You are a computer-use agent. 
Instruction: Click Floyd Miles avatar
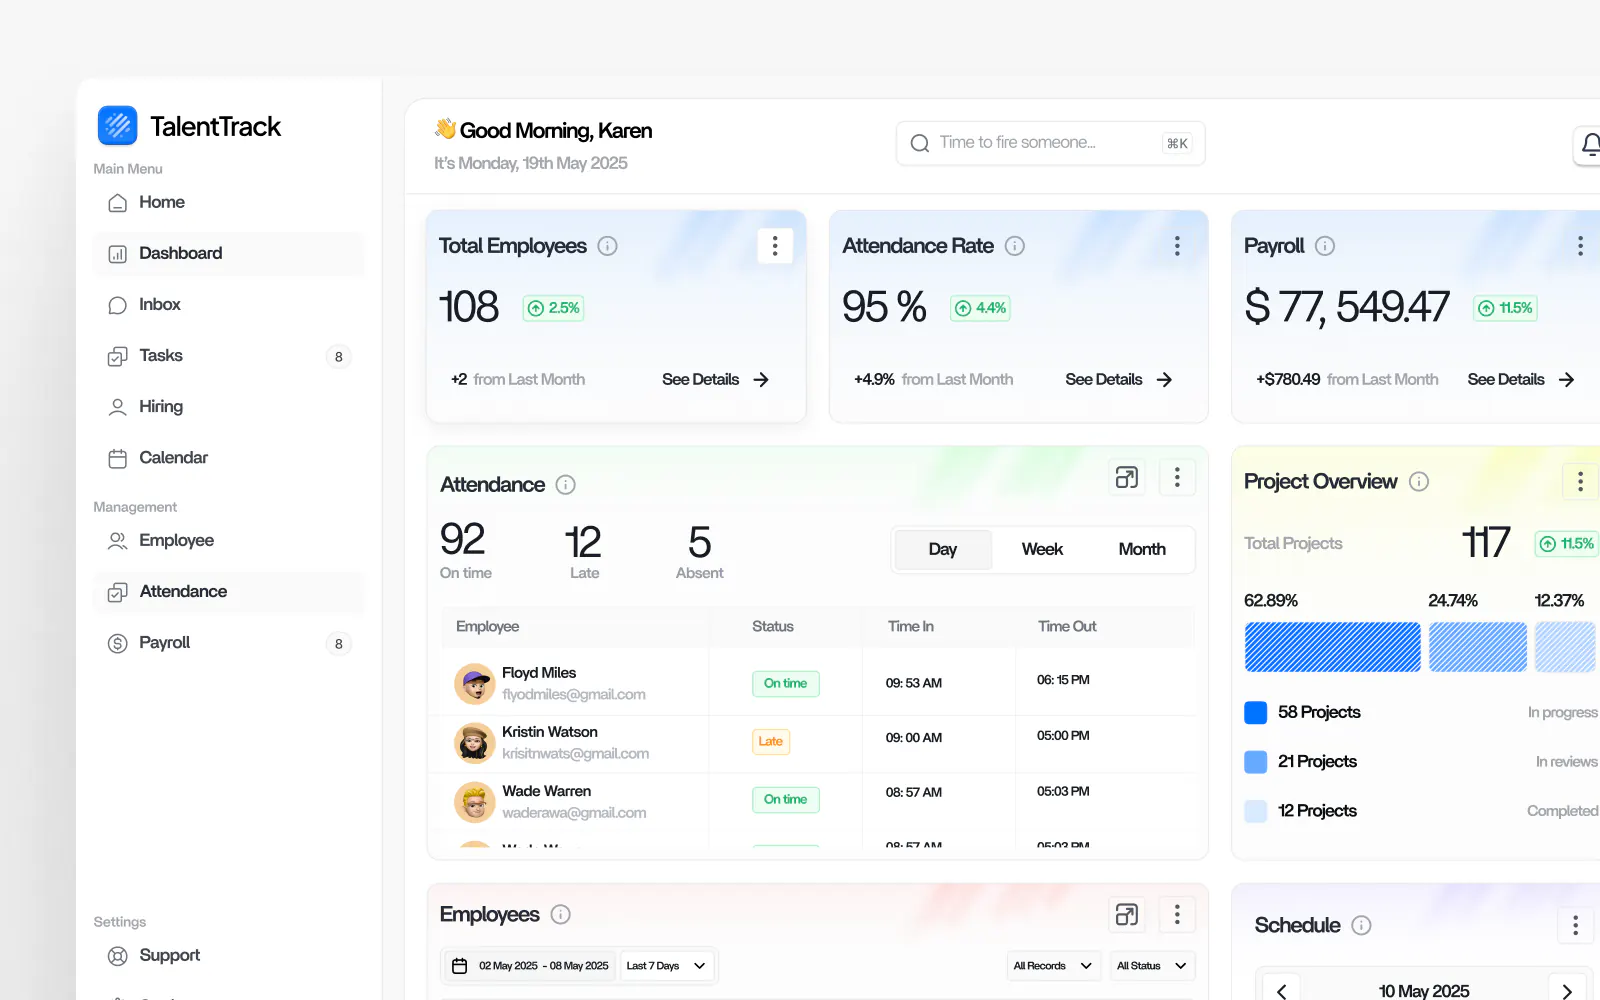coord(474,684)
